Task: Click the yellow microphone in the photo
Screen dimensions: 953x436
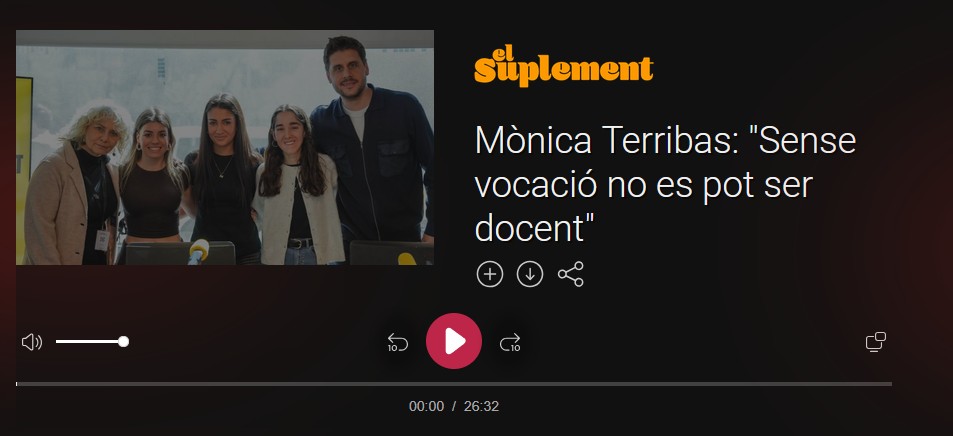Action: pos(198,251)
